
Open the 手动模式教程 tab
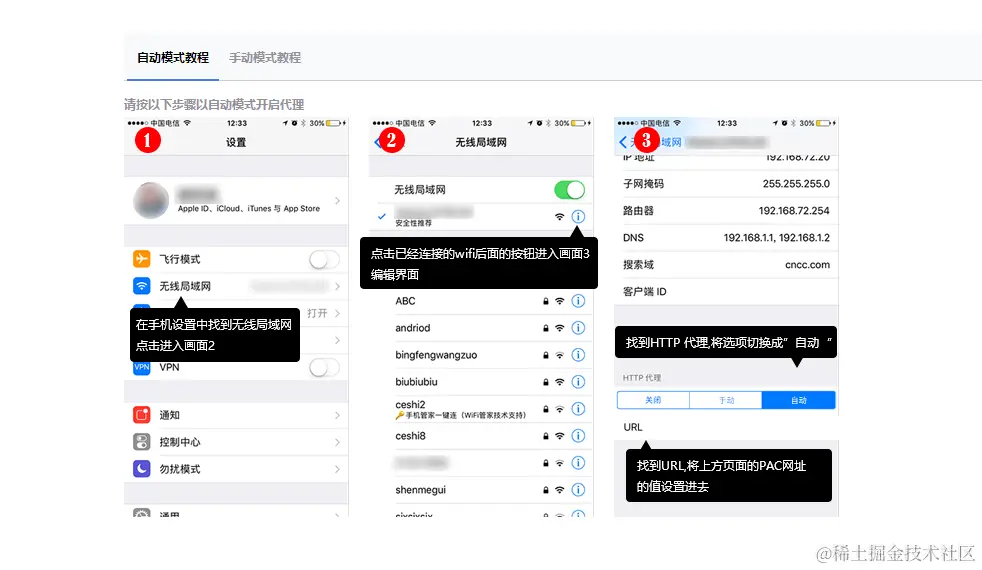[x=265, y=58]
